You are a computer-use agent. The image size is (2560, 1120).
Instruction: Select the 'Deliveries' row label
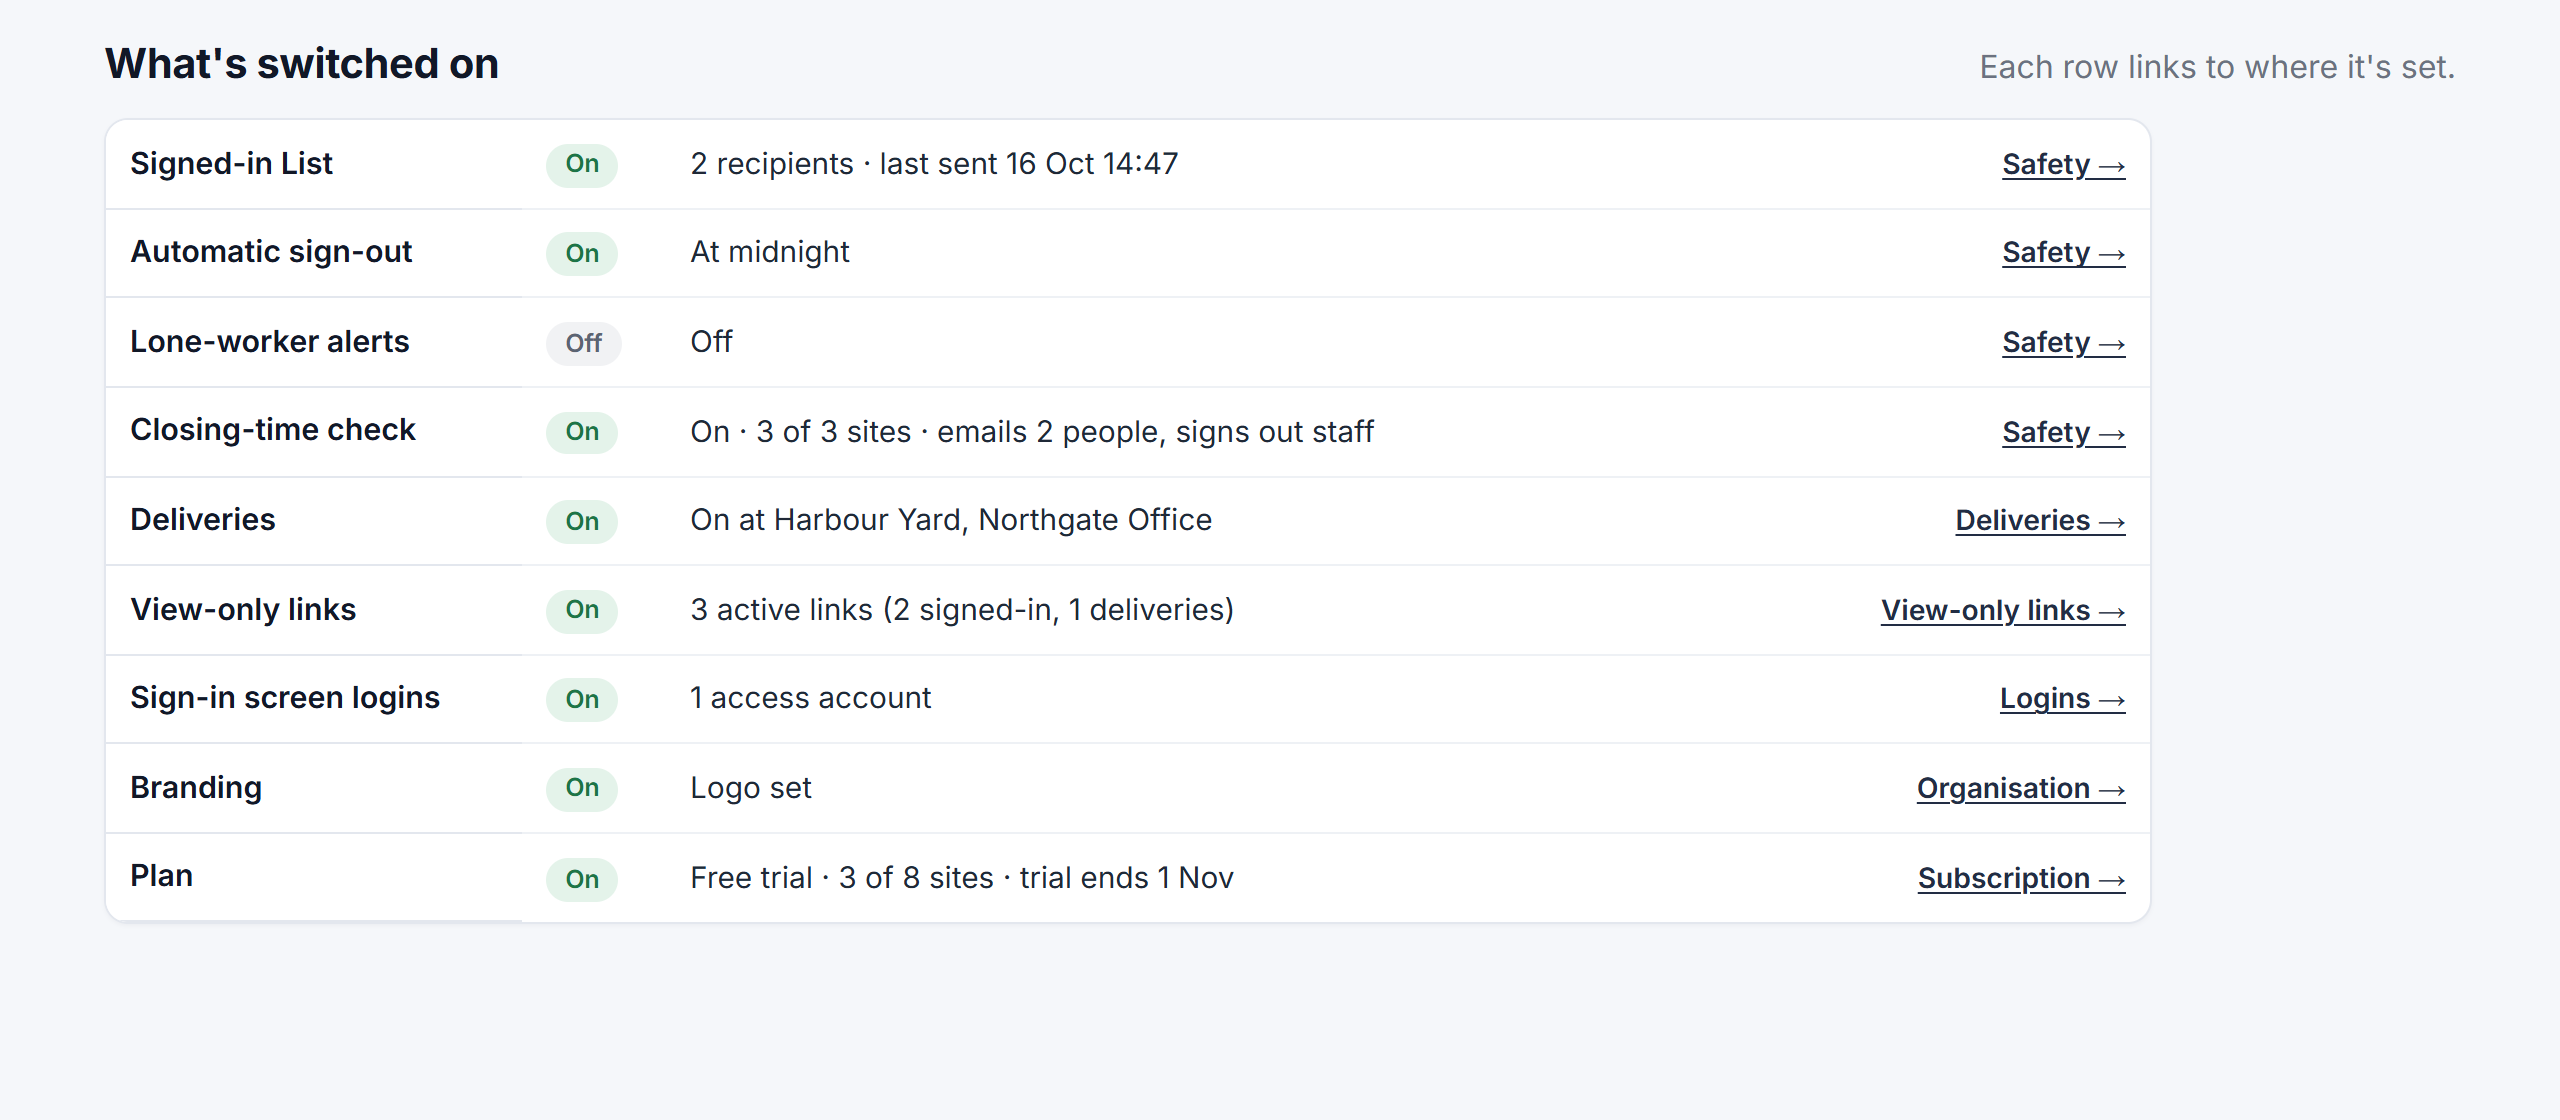coord(203,520)
